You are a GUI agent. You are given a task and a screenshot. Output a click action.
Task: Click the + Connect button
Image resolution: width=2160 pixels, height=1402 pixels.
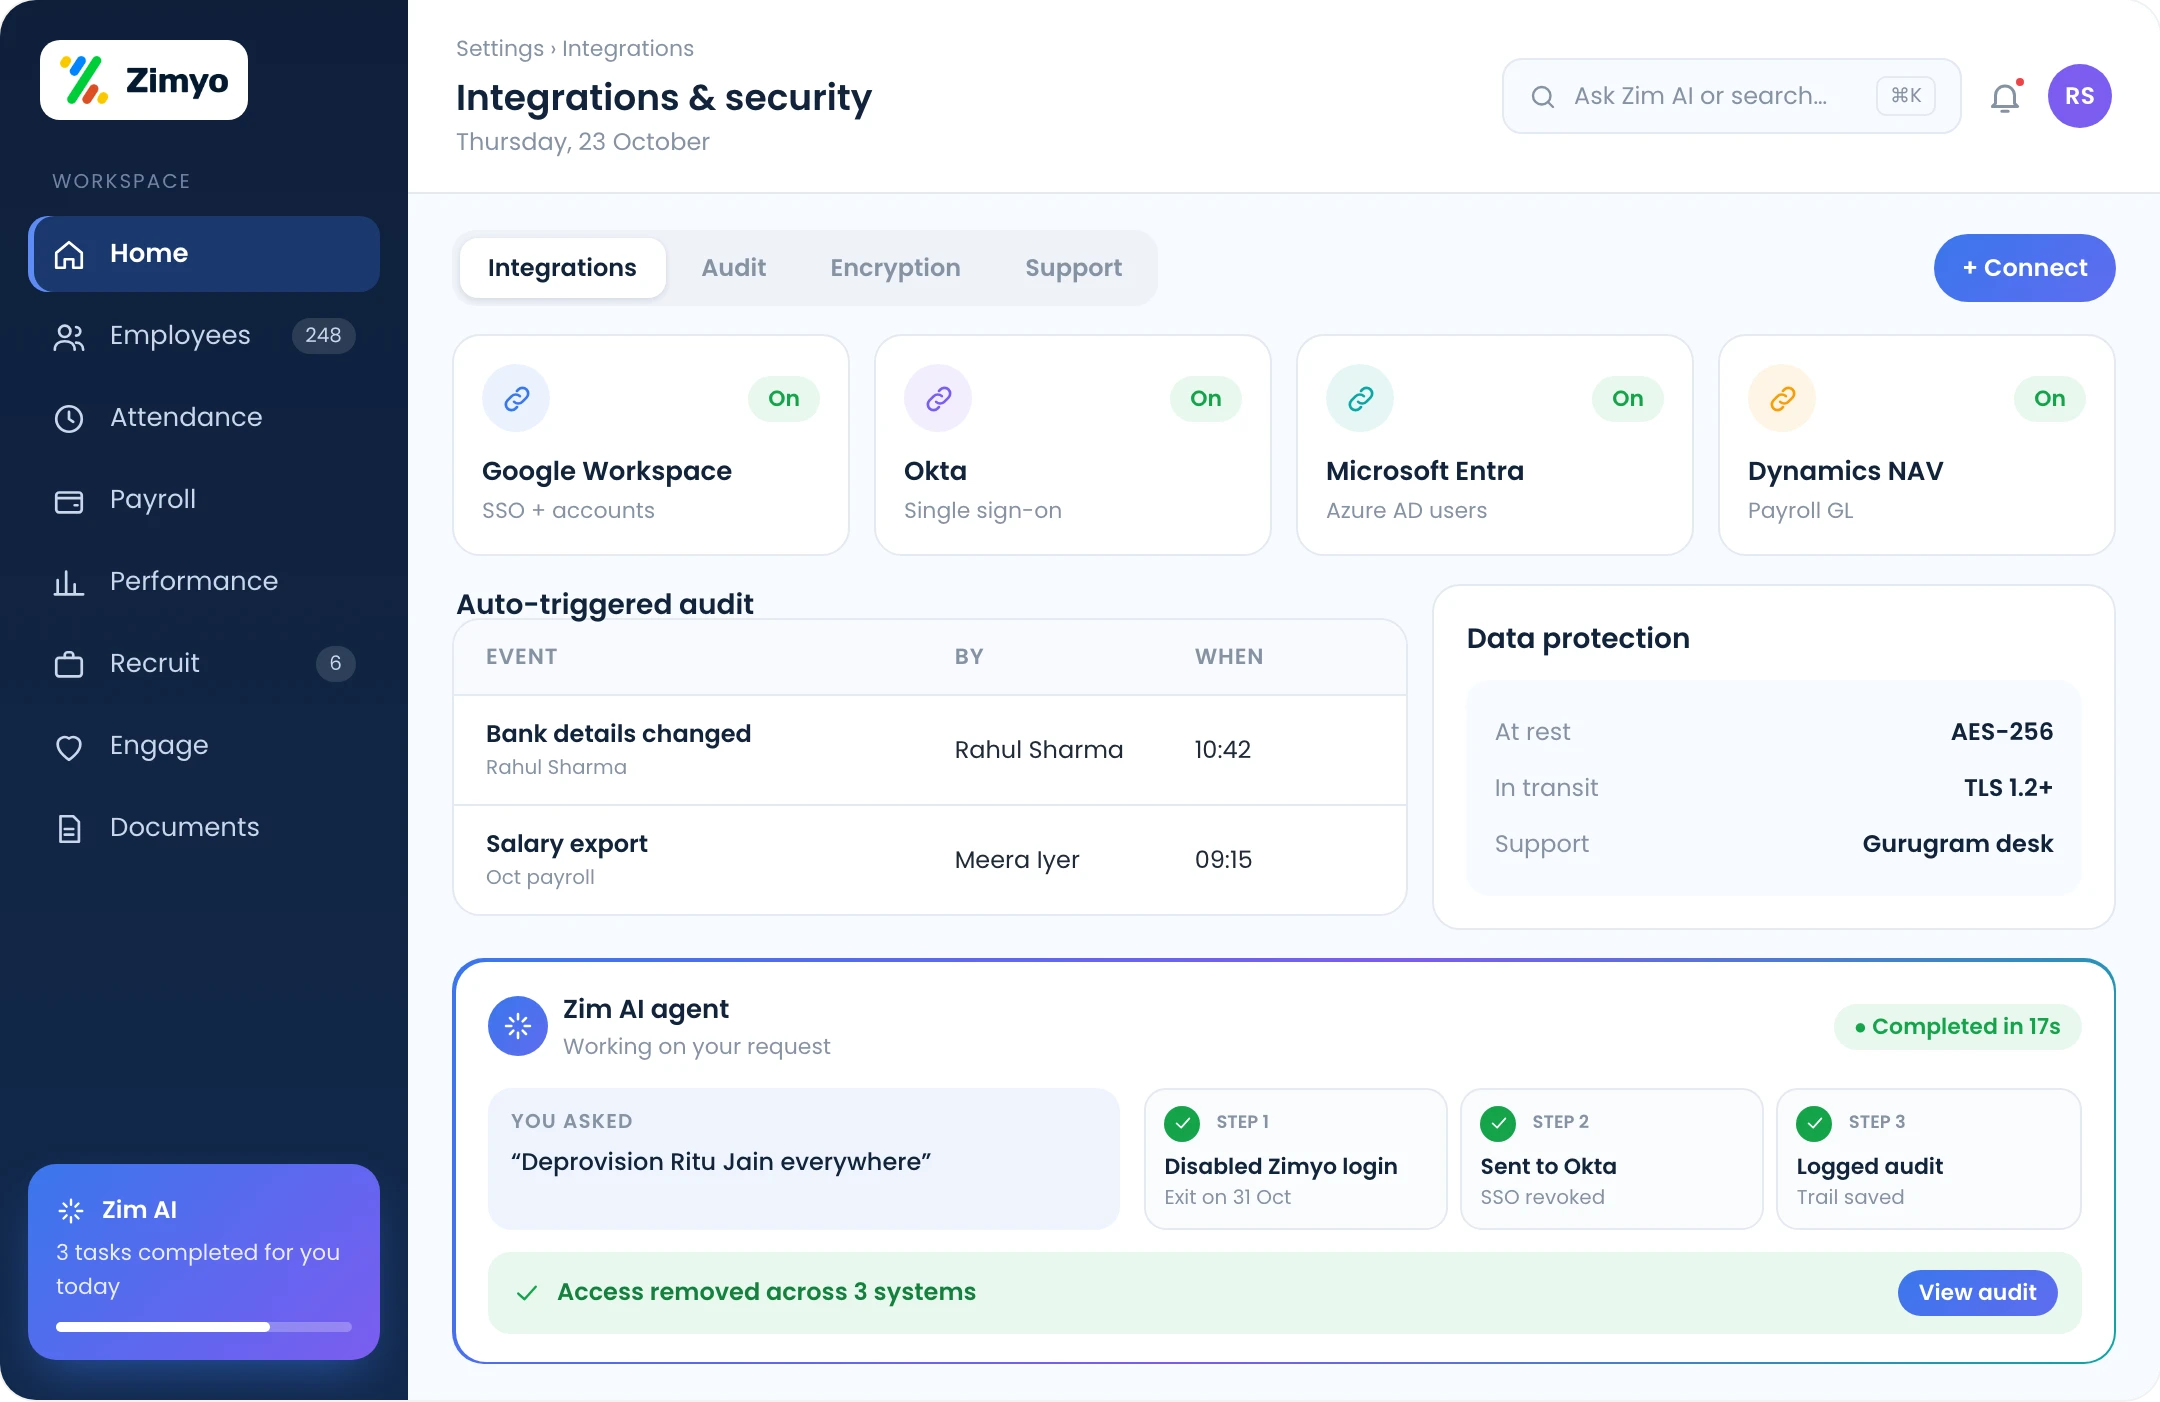2024,268
